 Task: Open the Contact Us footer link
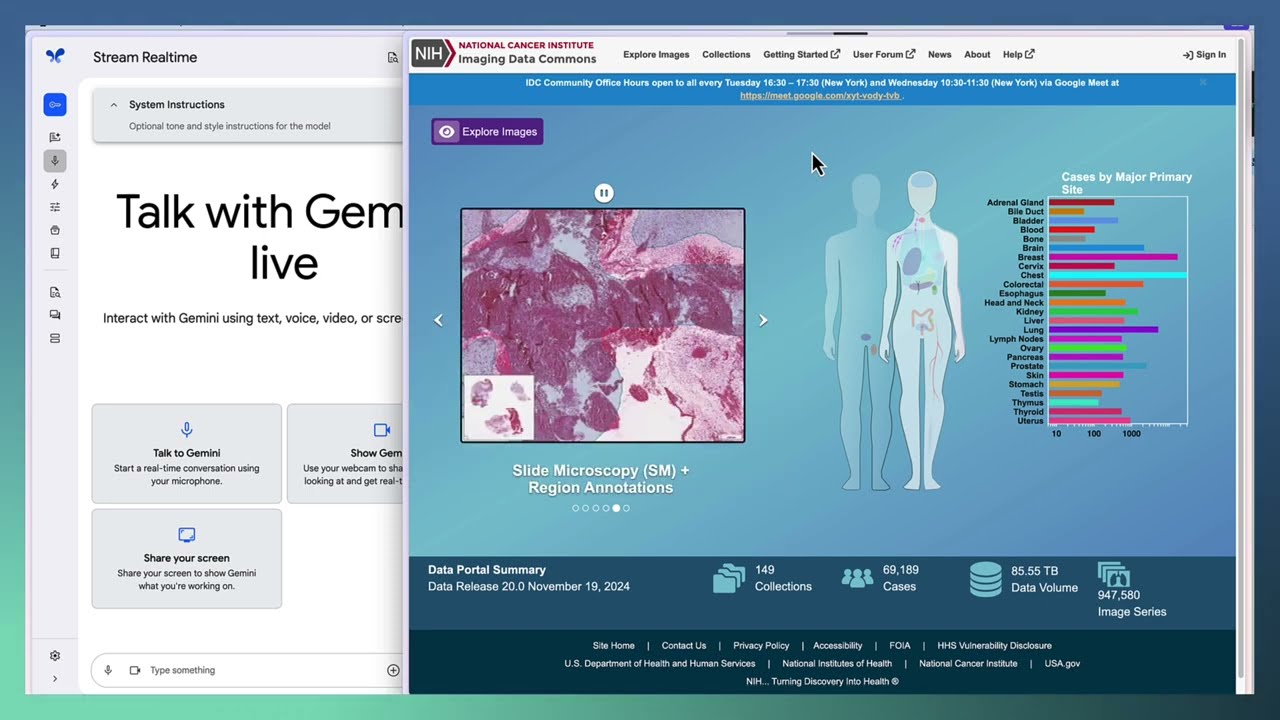(683, 646)
